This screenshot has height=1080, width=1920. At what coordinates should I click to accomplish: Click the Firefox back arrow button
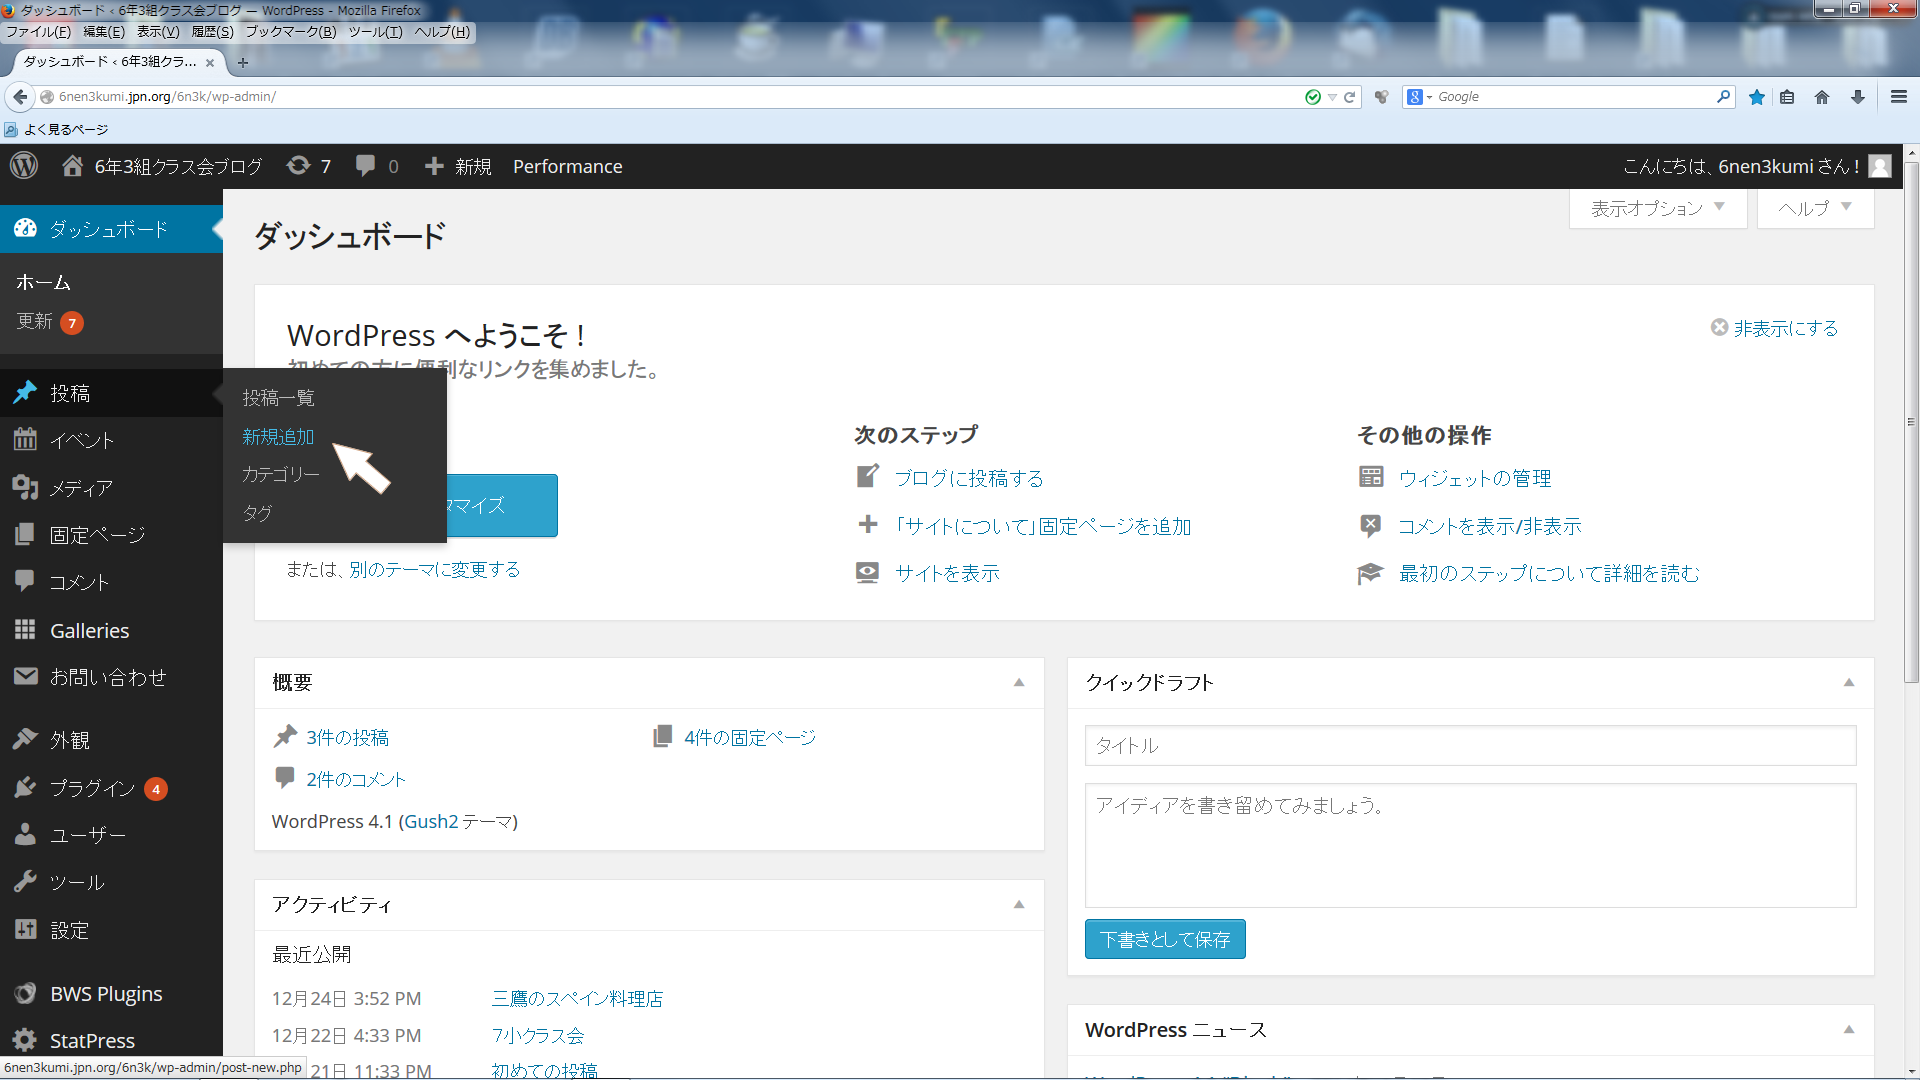tap(20, 97)
